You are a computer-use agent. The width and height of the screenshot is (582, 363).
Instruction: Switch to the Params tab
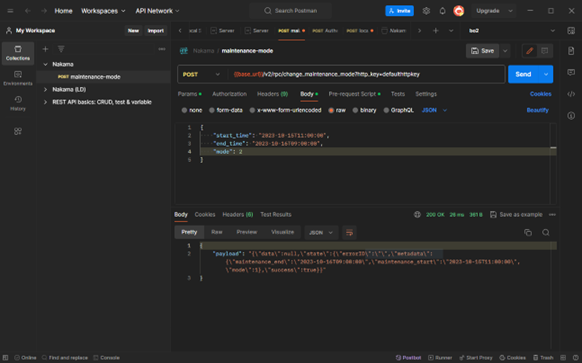click(x=189, y=94)
